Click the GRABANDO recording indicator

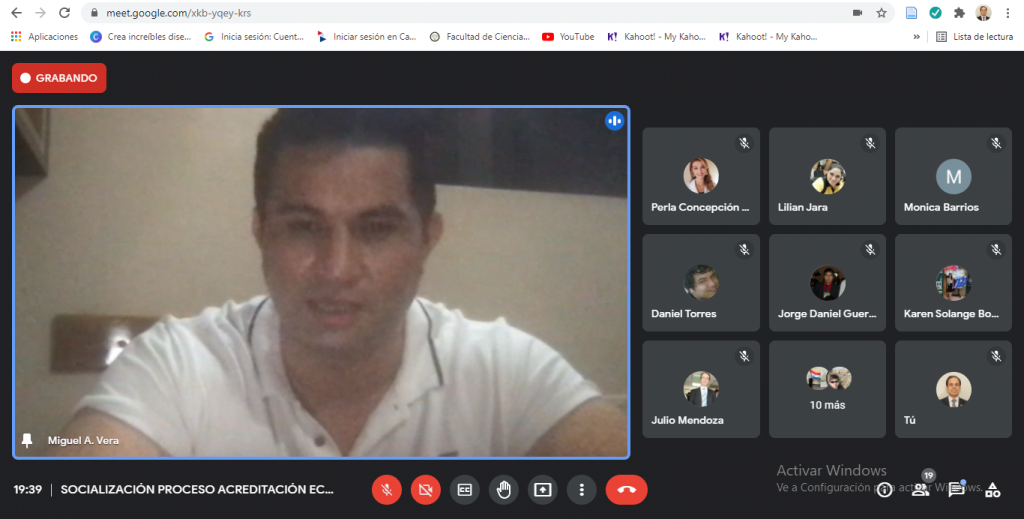59,78
